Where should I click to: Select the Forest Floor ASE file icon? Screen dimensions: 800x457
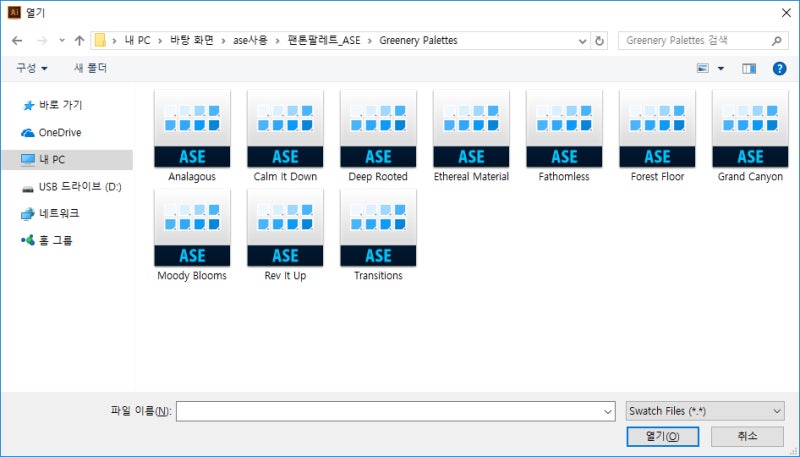point(657,129)
